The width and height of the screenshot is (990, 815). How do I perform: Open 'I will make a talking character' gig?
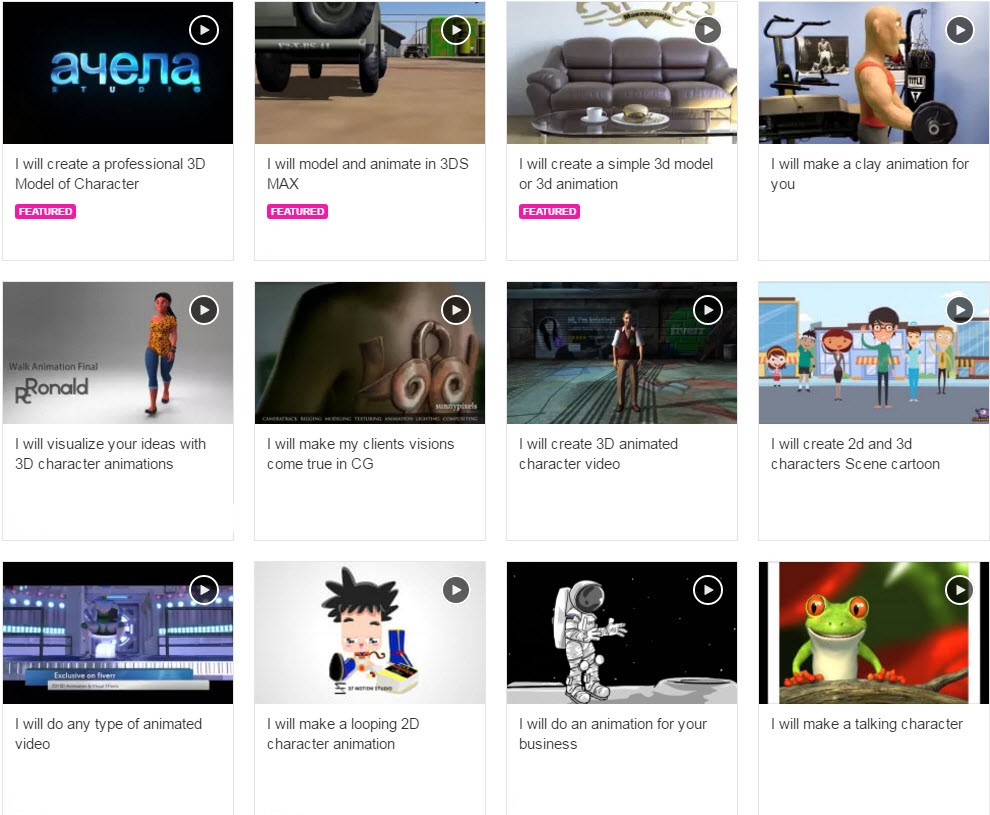pyautogui.click(x=867, y=724)
